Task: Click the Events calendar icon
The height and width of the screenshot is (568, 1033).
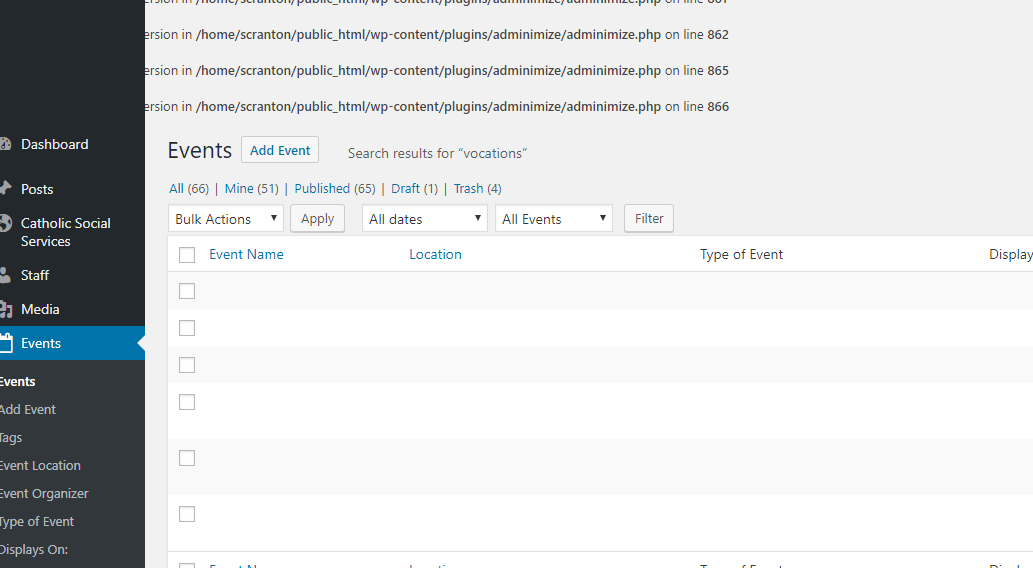Action: 5,343
